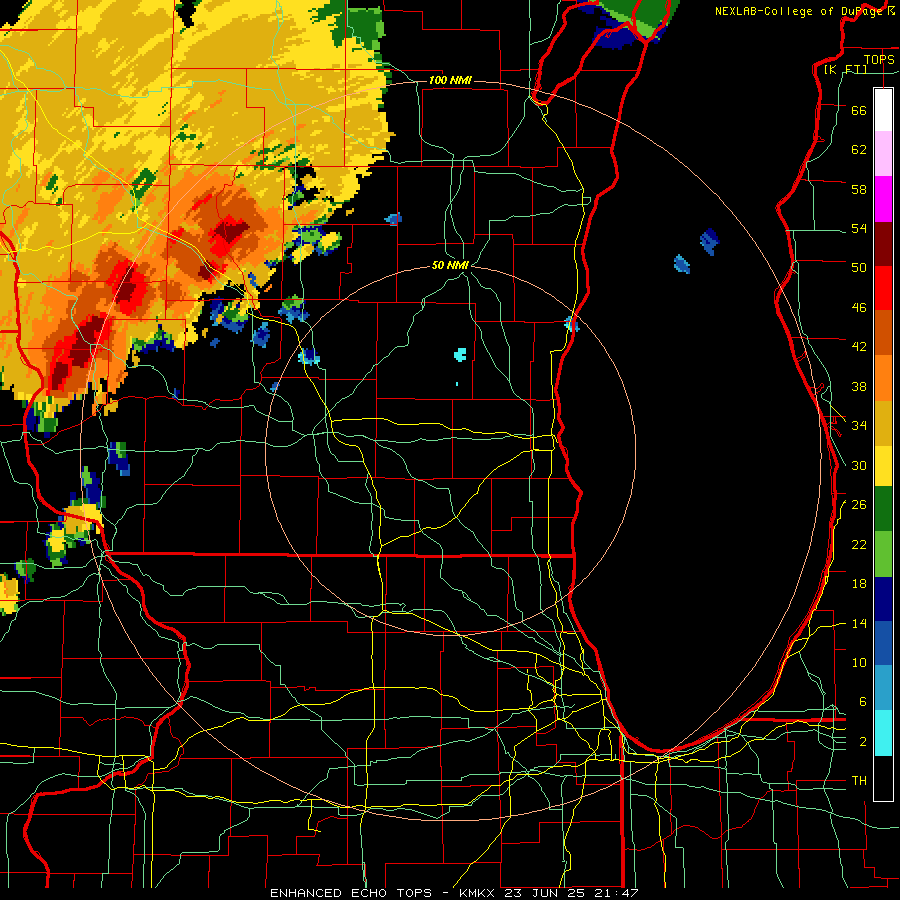This screenshot has width=900, height=900.
Task: Pick the navy blue legend swatch
Action: 883,599
